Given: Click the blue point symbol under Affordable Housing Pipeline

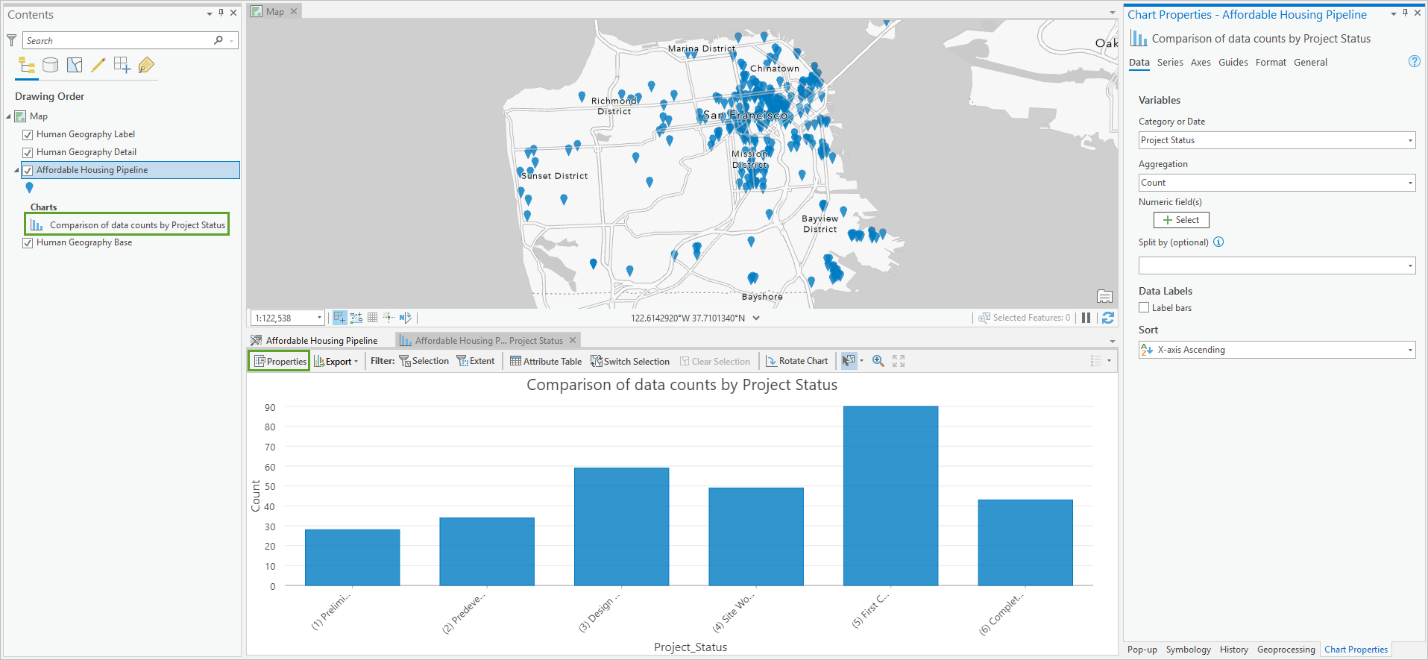Looking at the screenshot, I should point(29,188).
